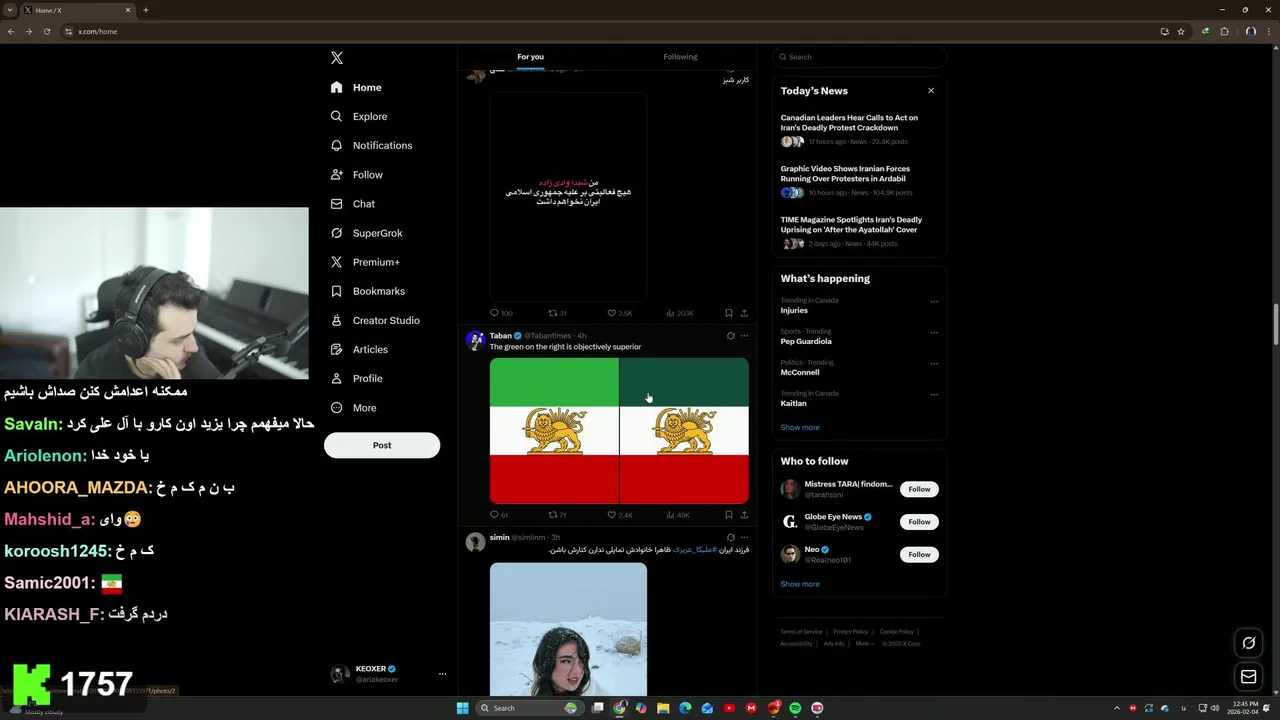Screen dimensions: 1280x720
Task: Show more under What's happening
Action: [800, 427]
